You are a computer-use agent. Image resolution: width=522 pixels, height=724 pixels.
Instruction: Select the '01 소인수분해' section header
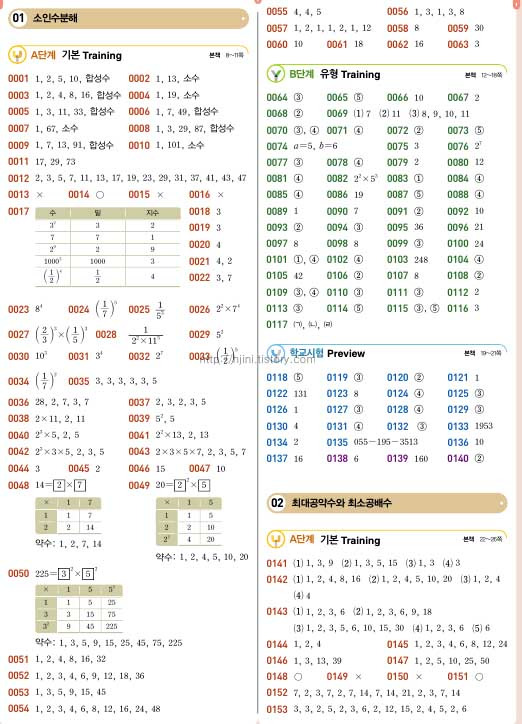tap(128, 18)
